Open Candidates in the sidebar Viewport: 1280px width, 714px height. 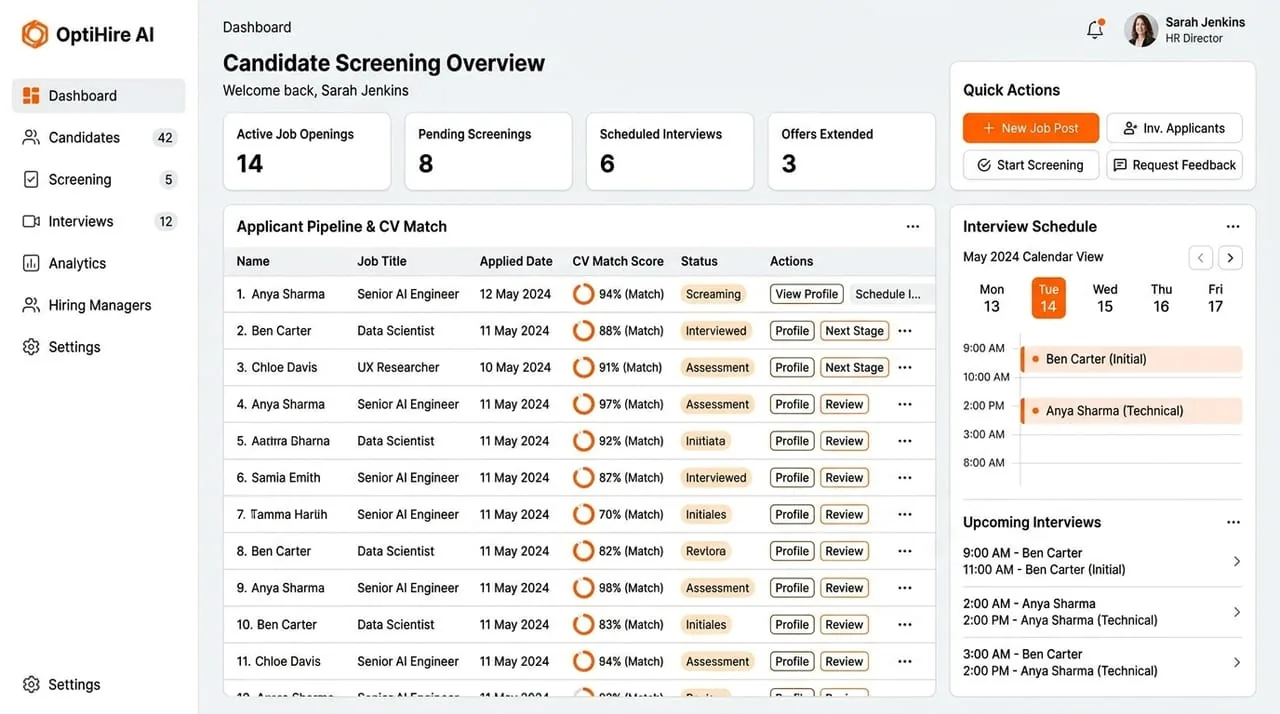[x=99, y=138]
